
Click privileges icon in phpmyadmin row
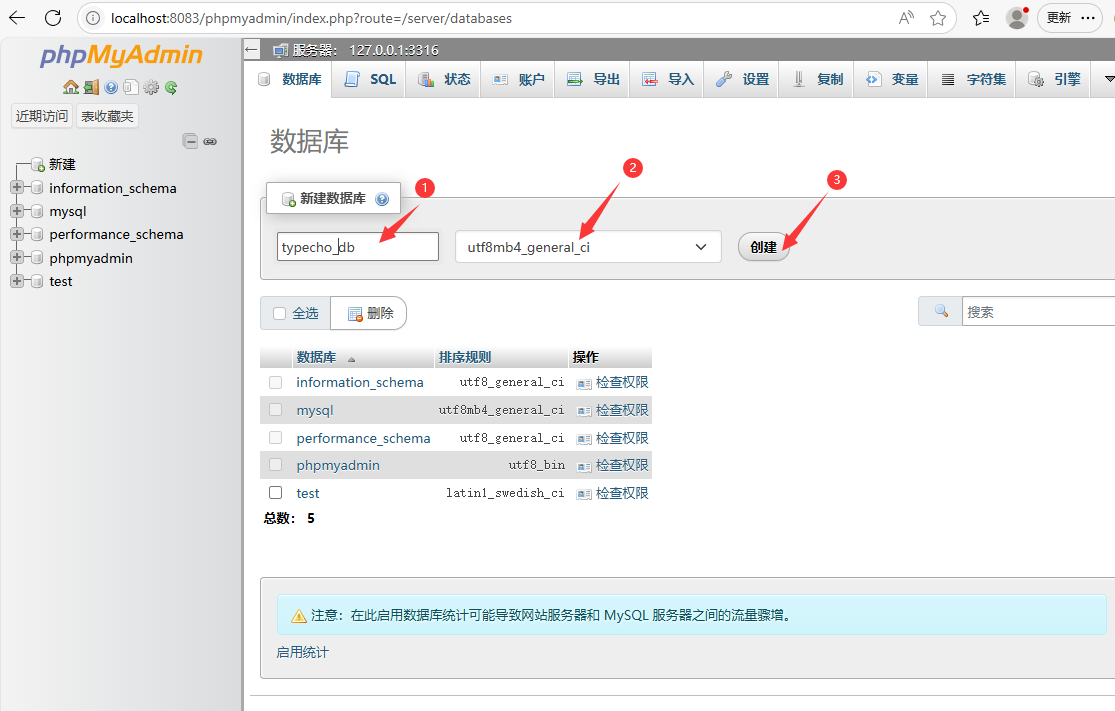pyautogui.click(x=584, y=466)
